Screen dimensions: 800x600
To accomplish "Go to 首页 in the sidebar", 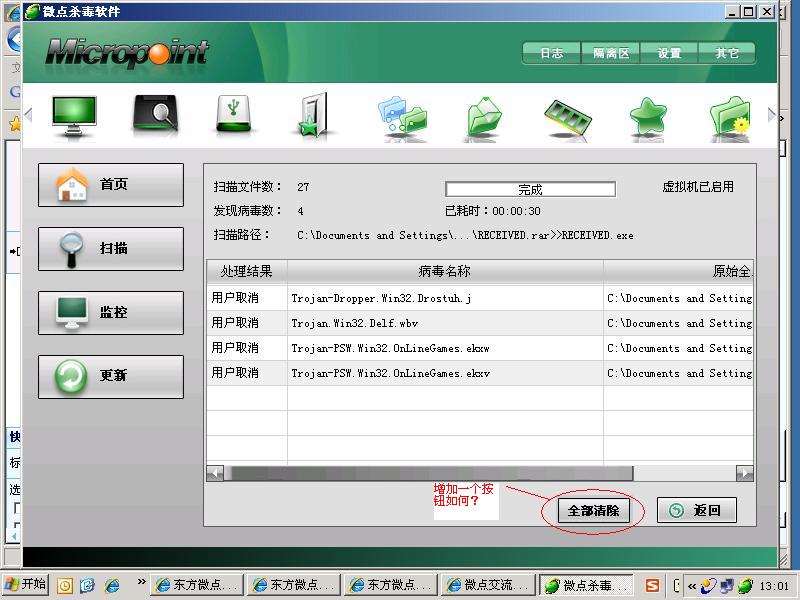I will (x=111, y=185).
